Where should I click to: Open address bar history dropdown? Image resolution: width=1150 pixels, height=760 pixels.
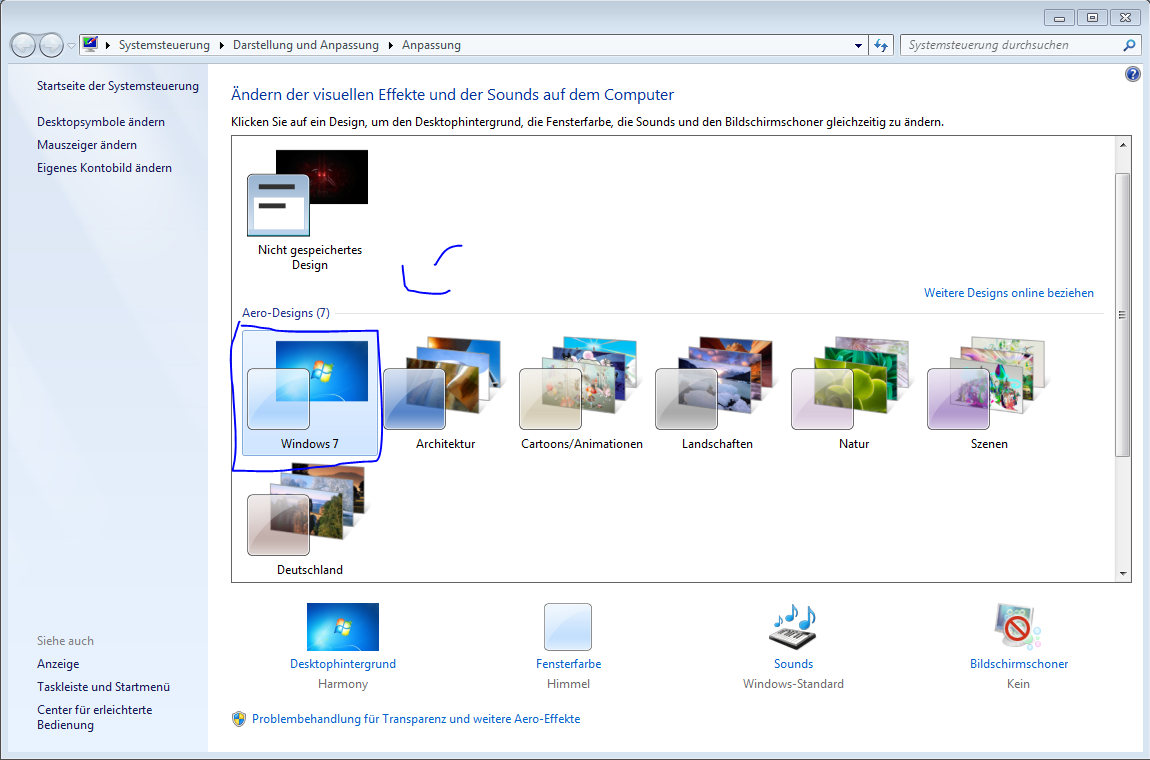pyautogui.click(x=858, y=45)
